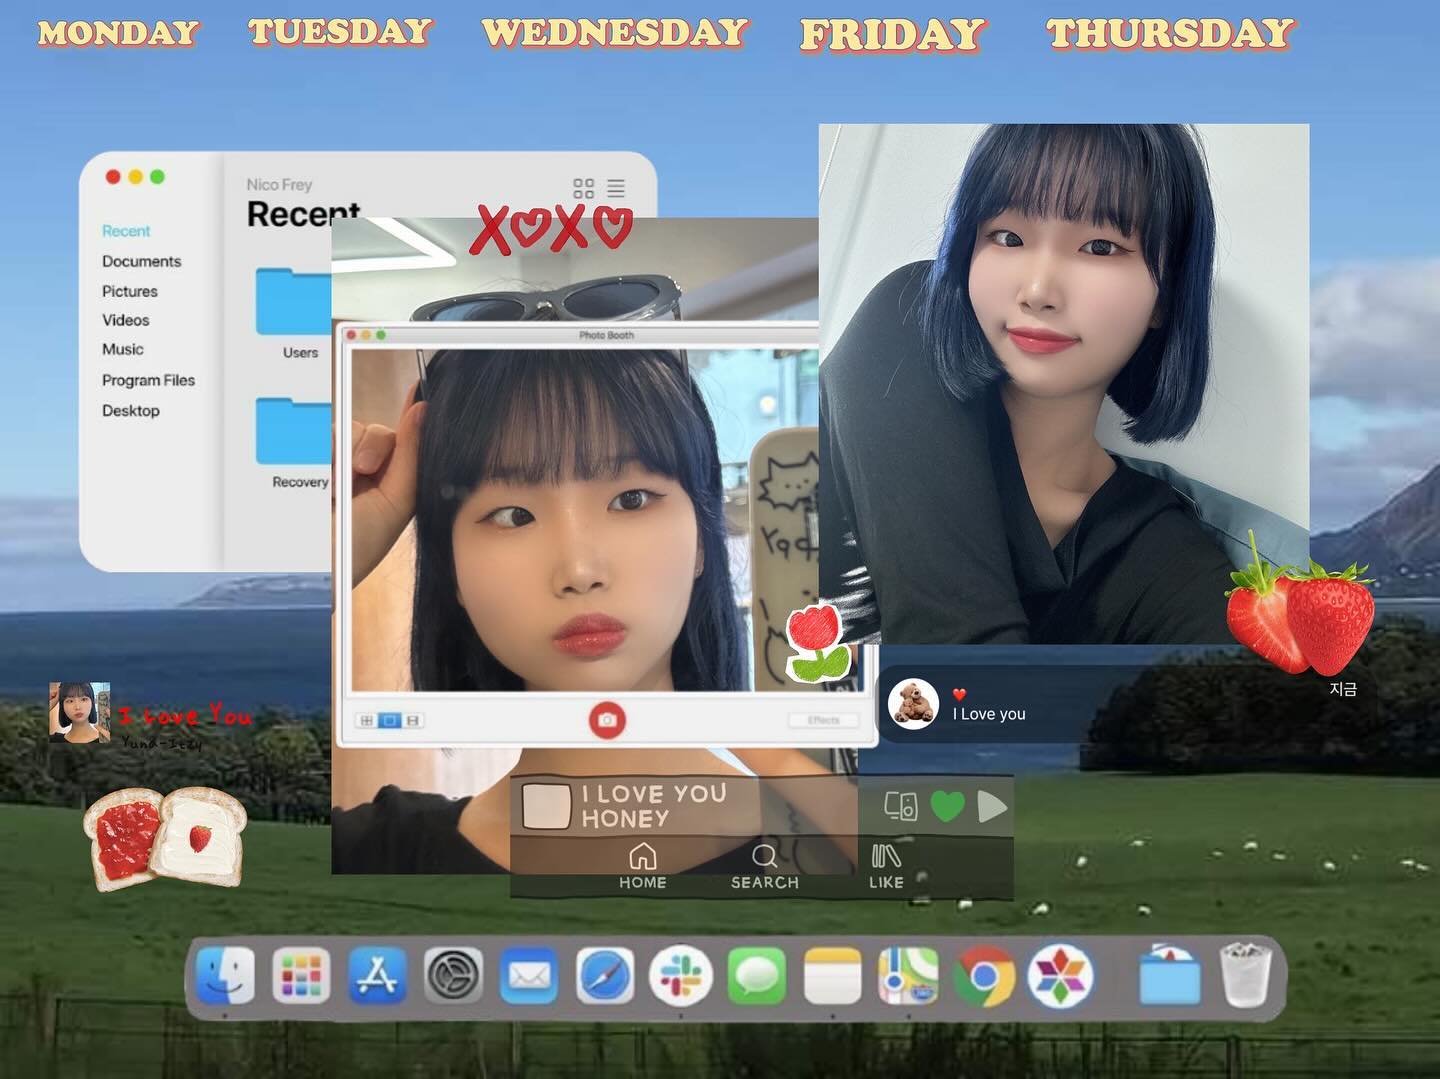Open the blue folder stack in dock
This screenshot has height=1079, width=1440.
[x=1169, y=975]
